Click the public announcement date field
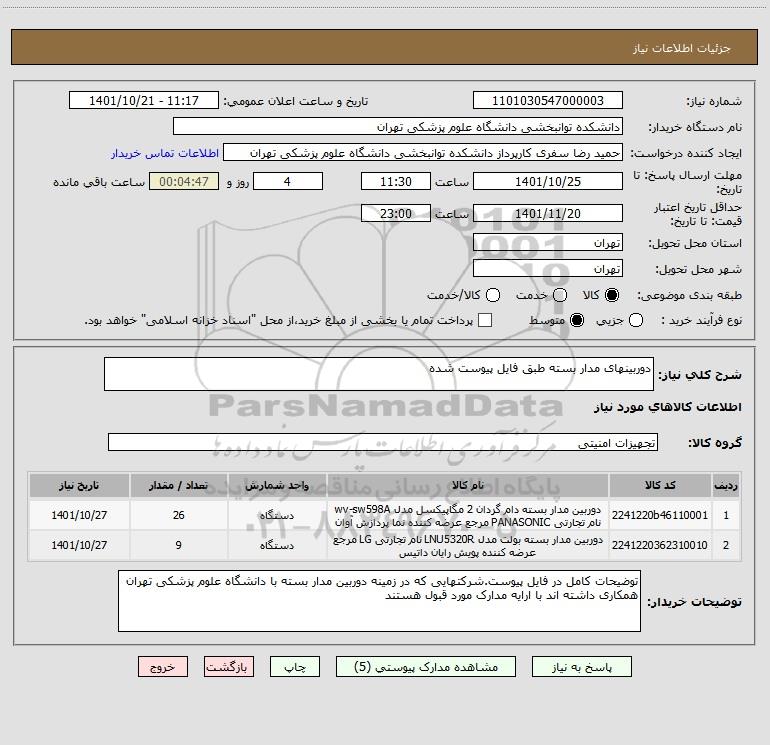 pos(144,101)
